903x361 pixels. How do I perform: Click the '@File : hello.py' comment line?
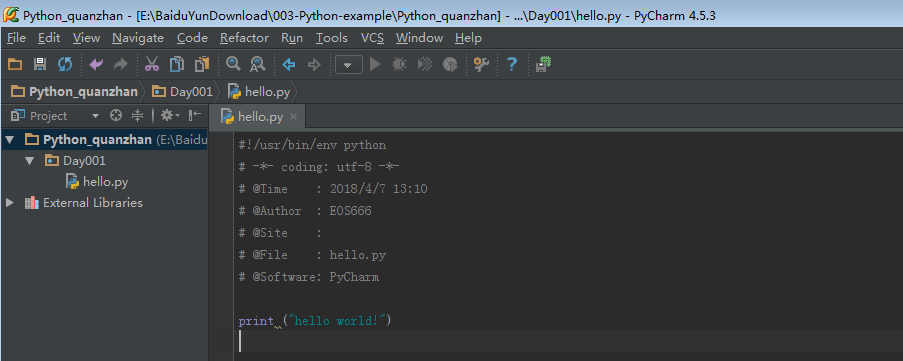click(x=313, y=254)
